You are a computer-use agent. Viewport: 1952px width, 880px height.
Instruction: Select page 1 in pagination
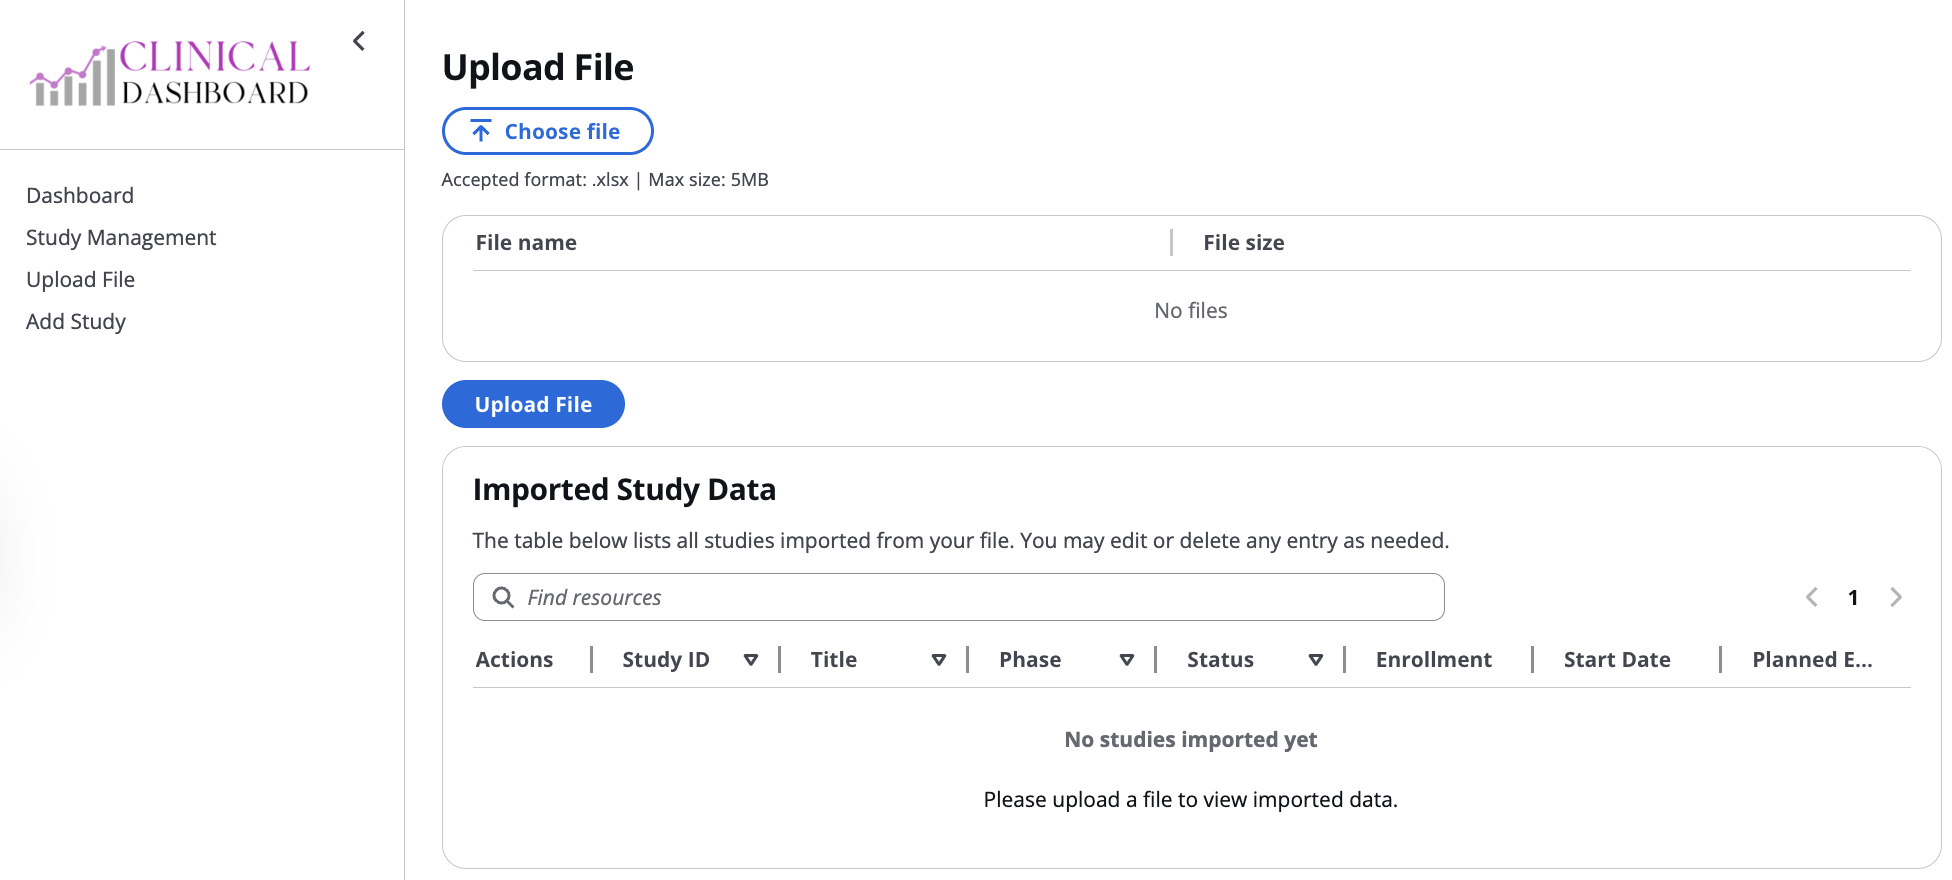coord(1853,597)
